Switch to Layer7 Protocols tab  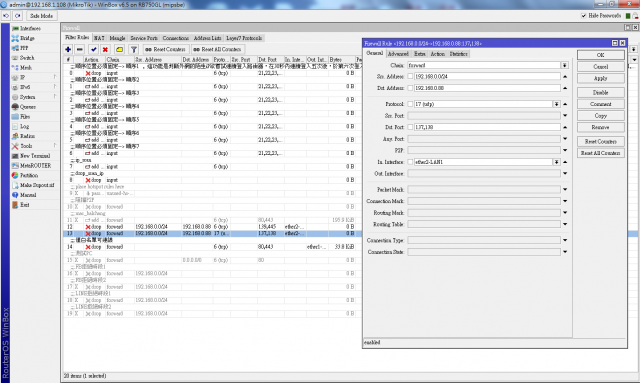tap(244, 38)
